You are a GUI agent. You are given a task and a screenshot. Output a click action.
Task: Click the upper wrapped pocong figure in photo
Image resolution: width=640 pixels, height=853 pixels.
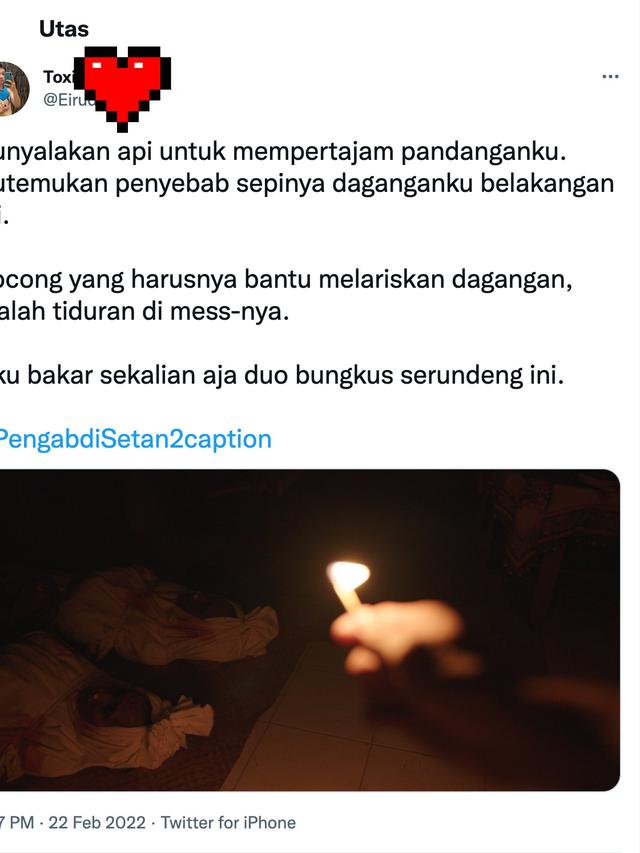tap(169, 615)
